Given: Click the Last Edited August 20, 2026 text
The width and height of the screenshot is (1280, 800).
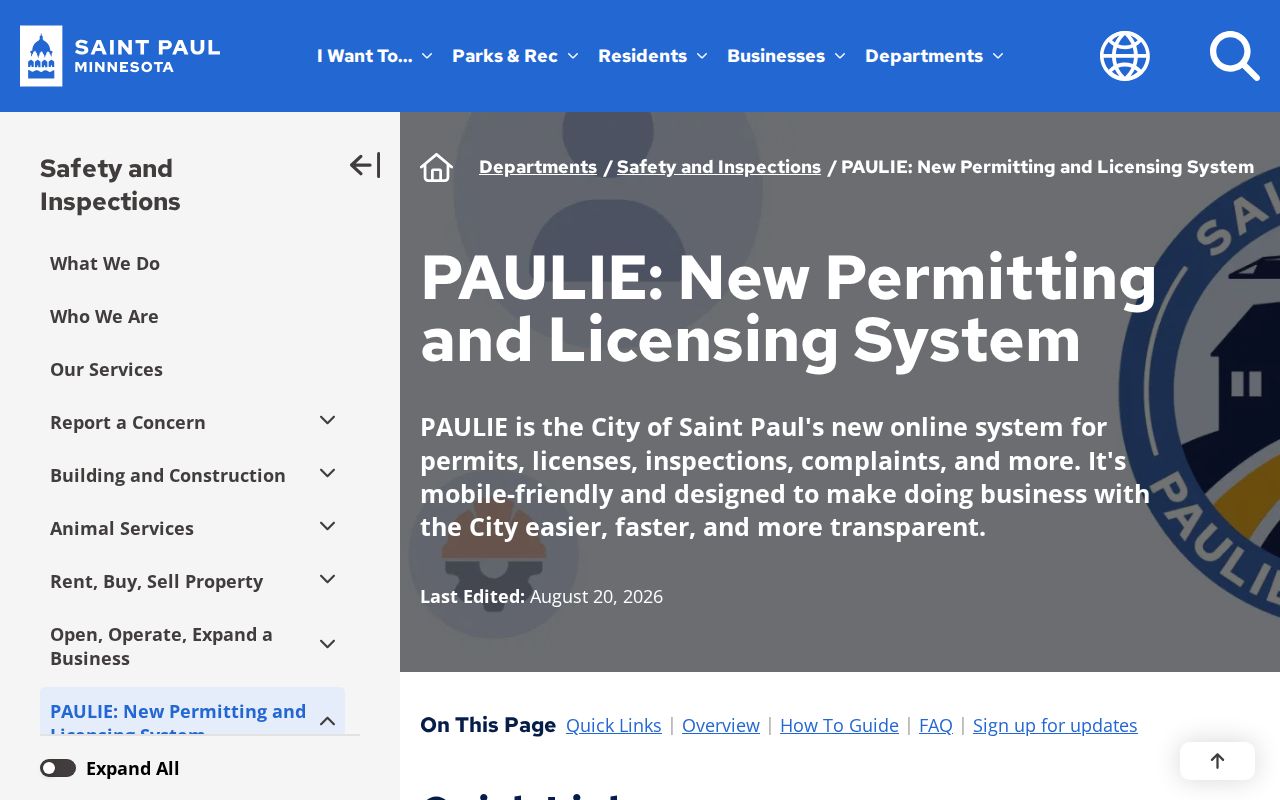Looking at the screenshot, I should click(x=541, y=596).
